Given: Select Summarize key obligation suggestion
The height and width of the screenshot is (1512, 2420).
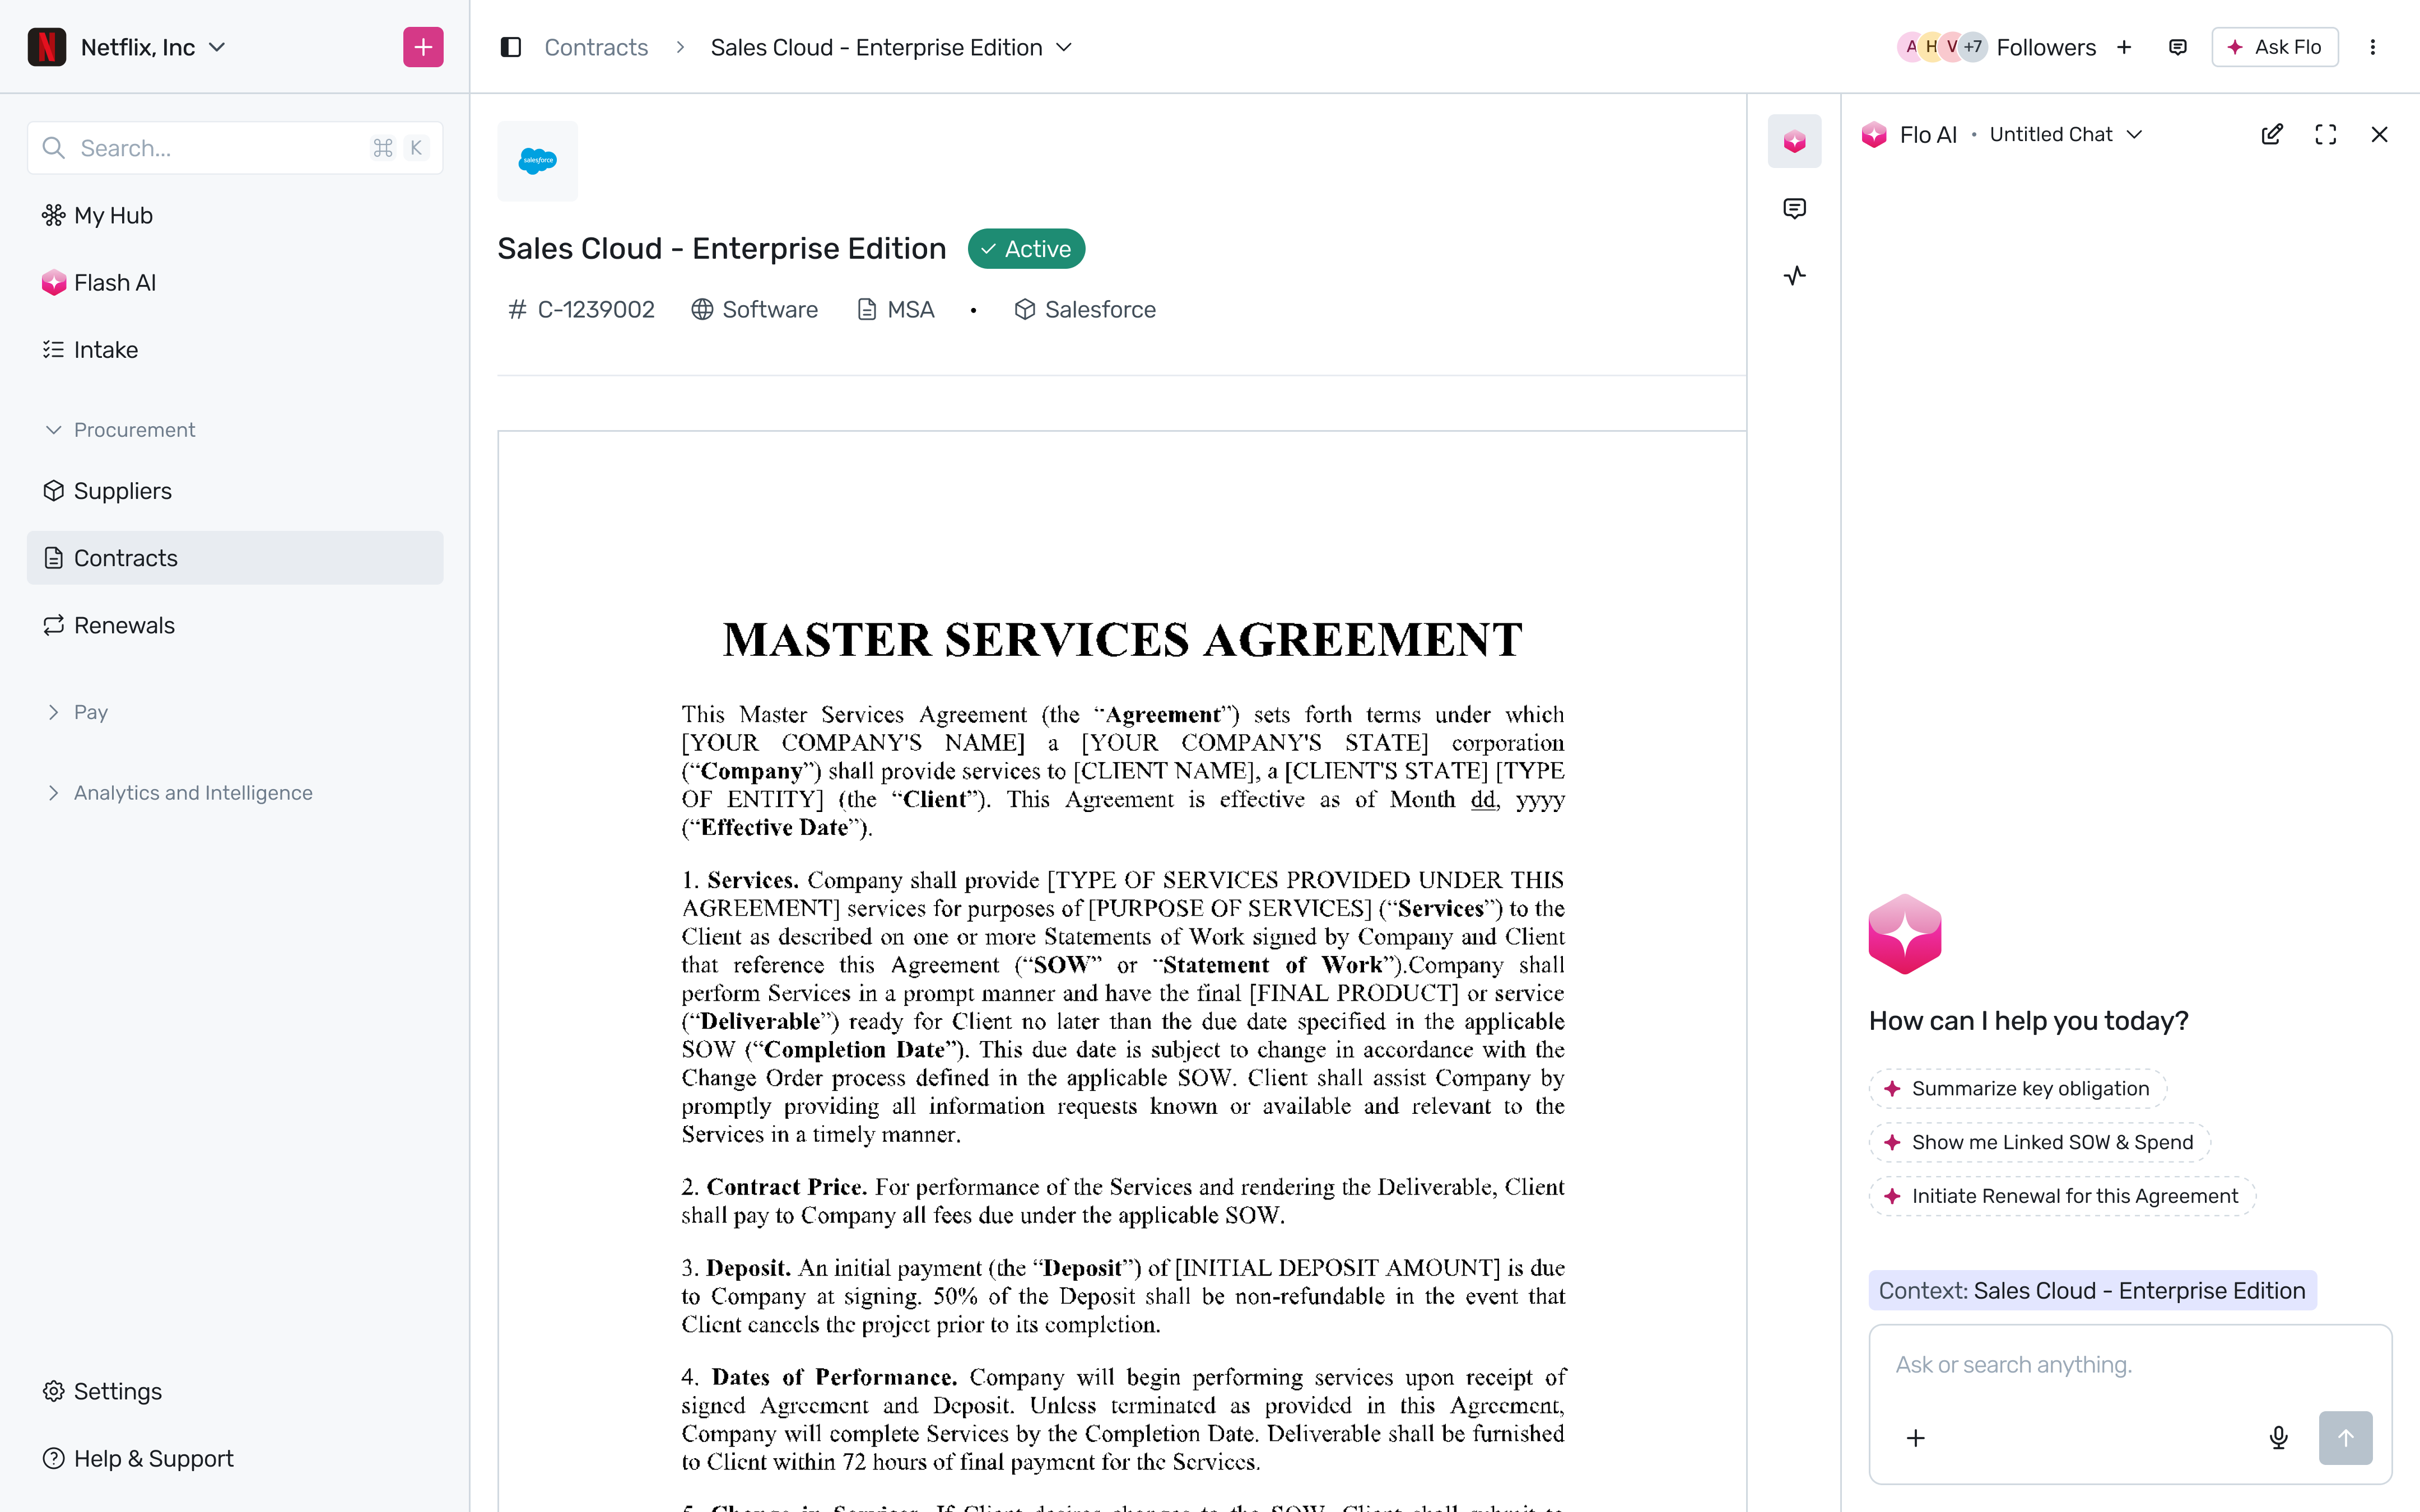Looking at the screenshot, I should tap(2017, 1088).
